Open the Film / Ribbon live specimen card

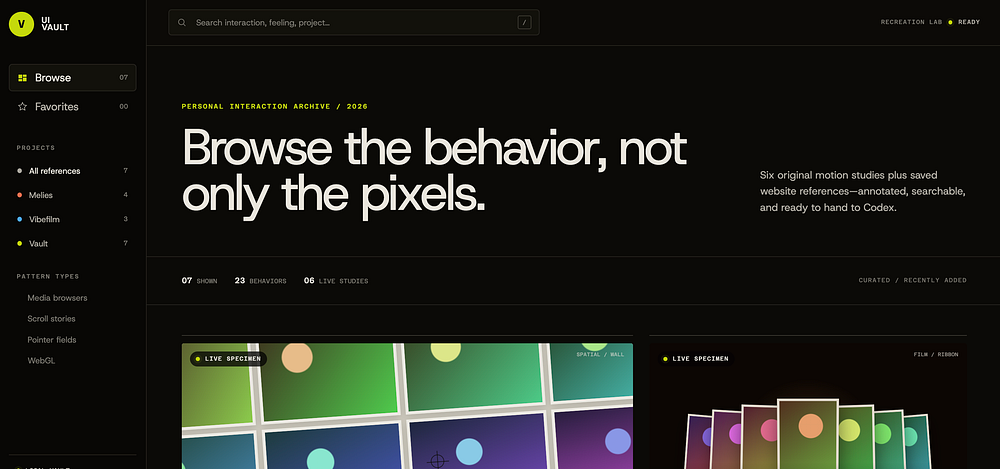point(808,406)
